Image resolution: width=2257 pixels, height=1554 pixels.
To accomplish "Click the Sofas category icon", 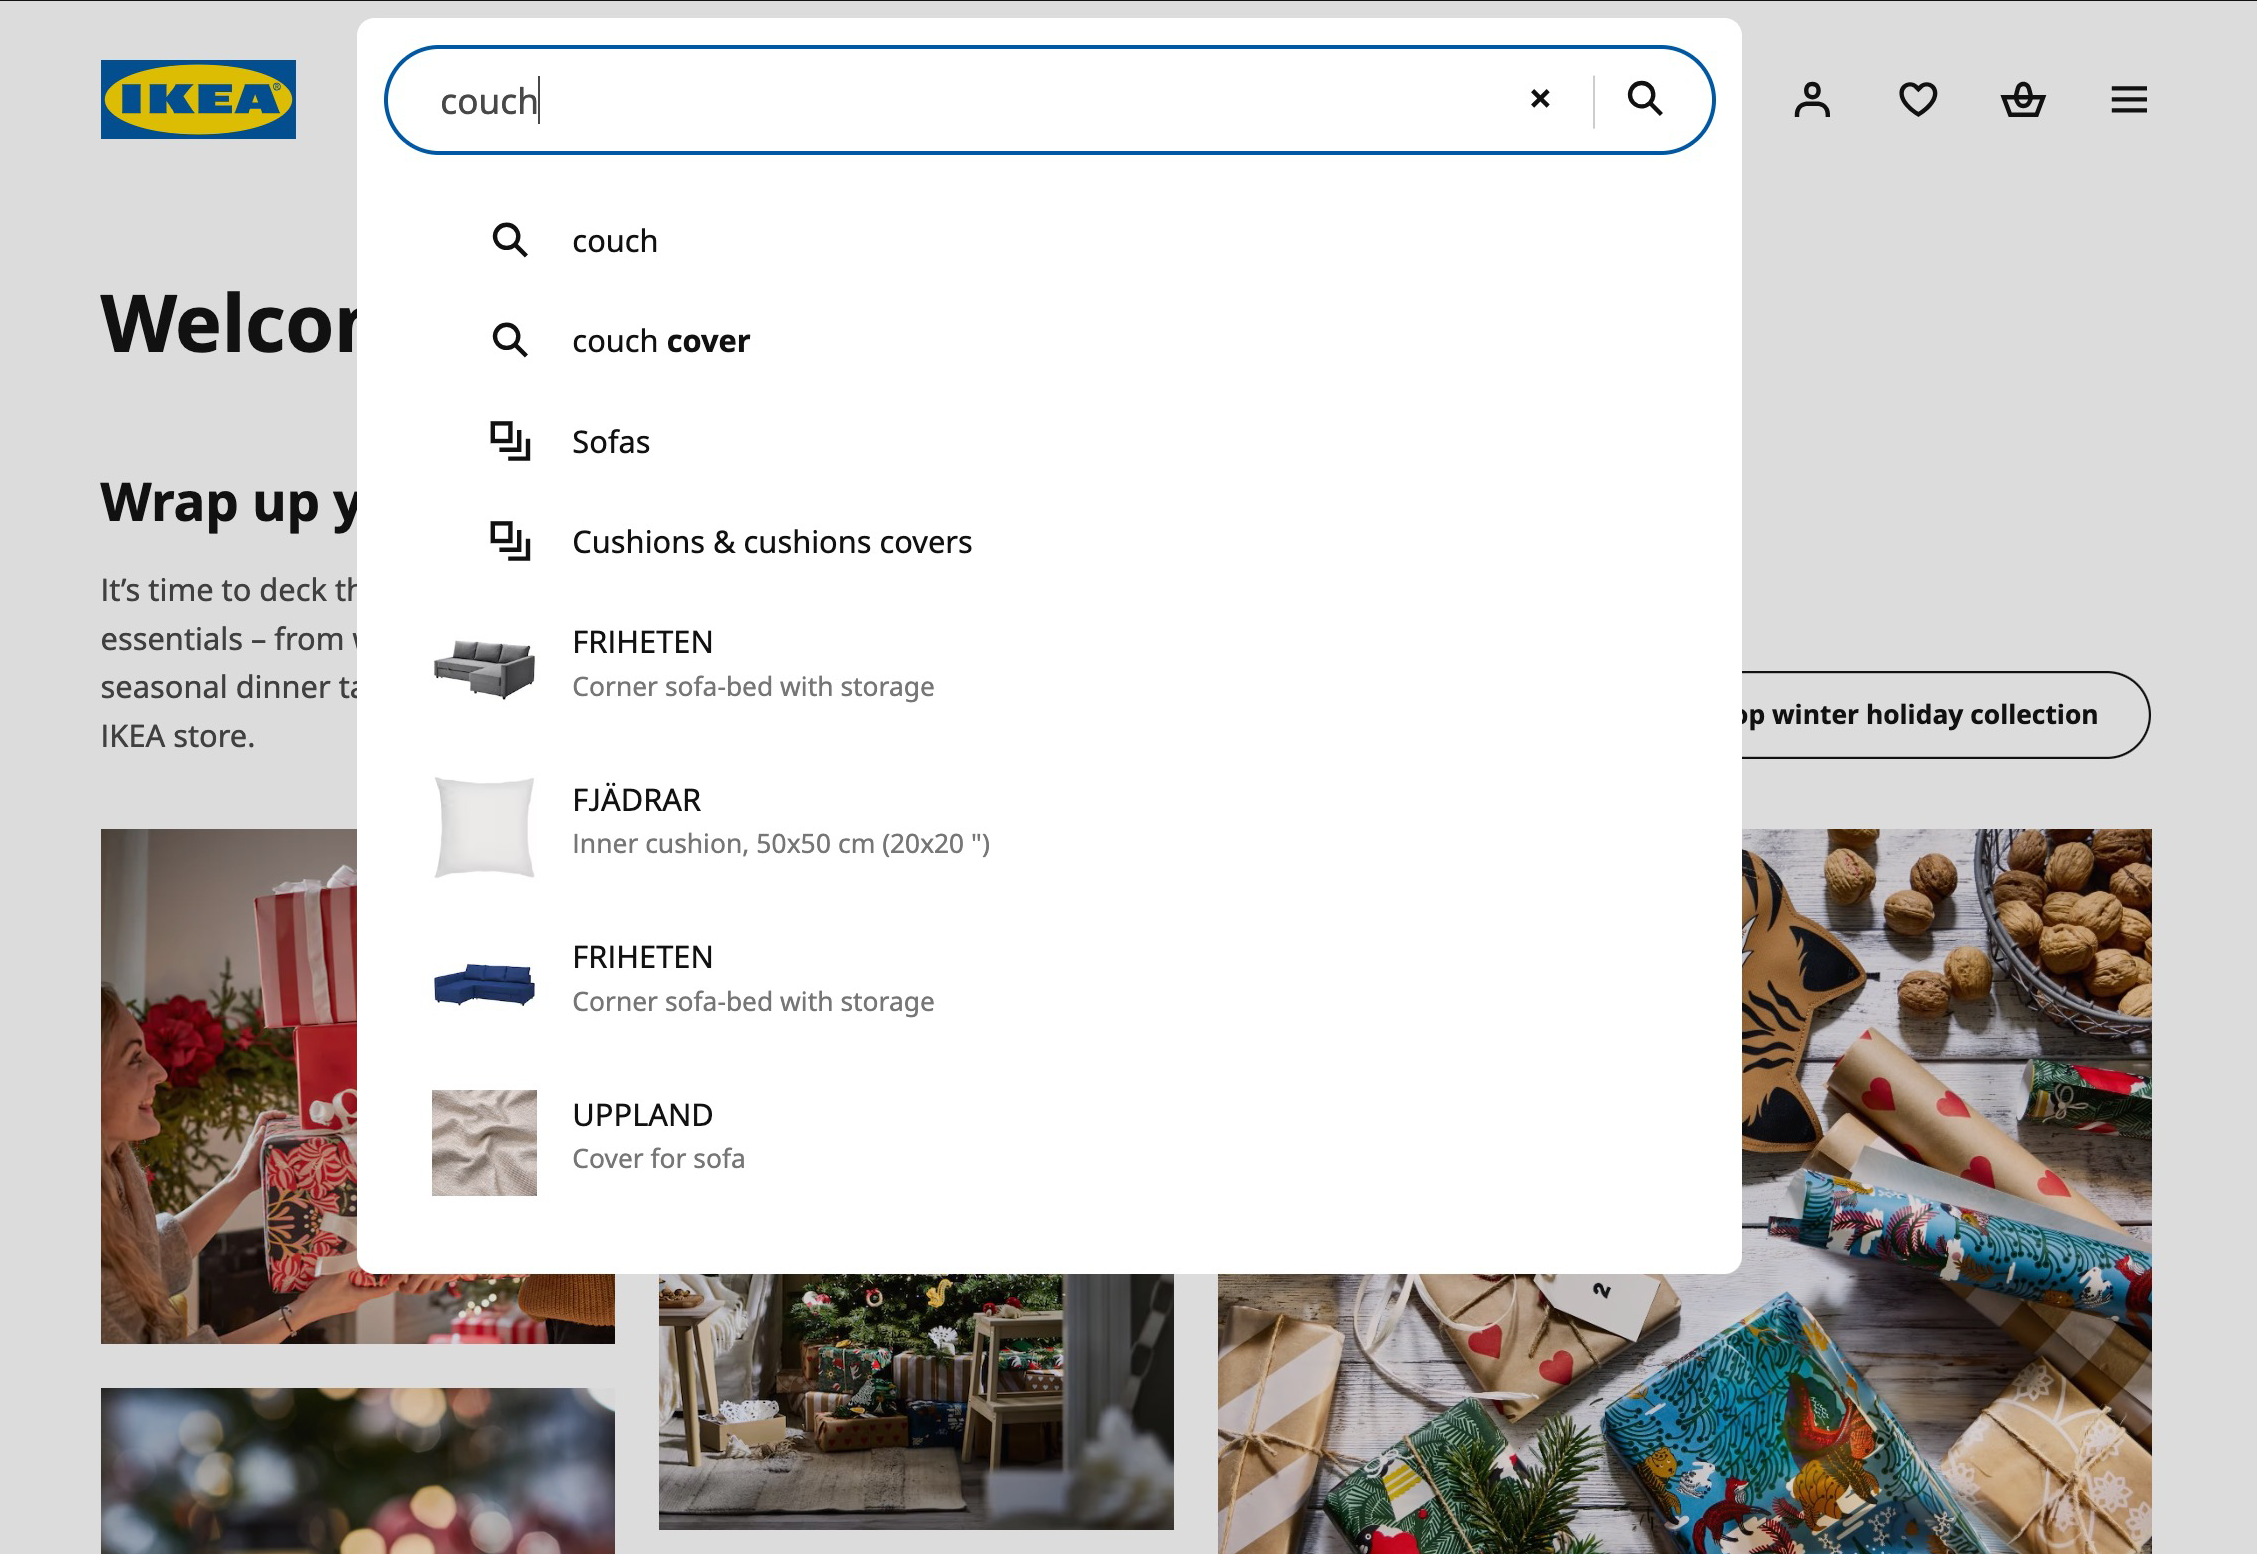I will tap(509, 441).
